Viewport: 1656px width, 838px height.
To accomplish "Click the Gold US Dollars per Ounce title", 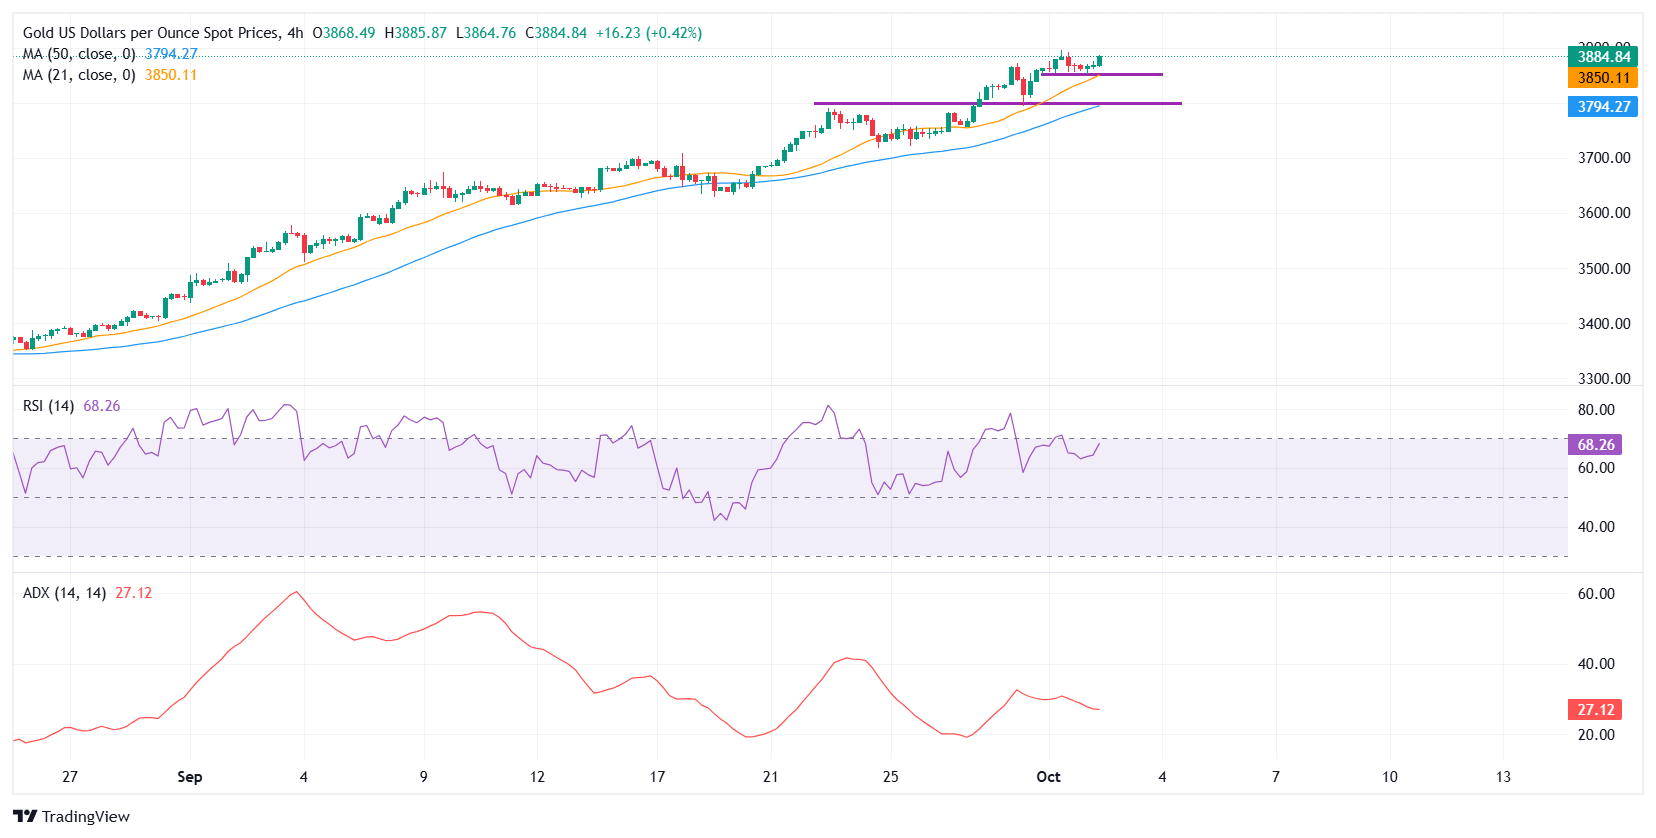I will [x=152, y=33].
